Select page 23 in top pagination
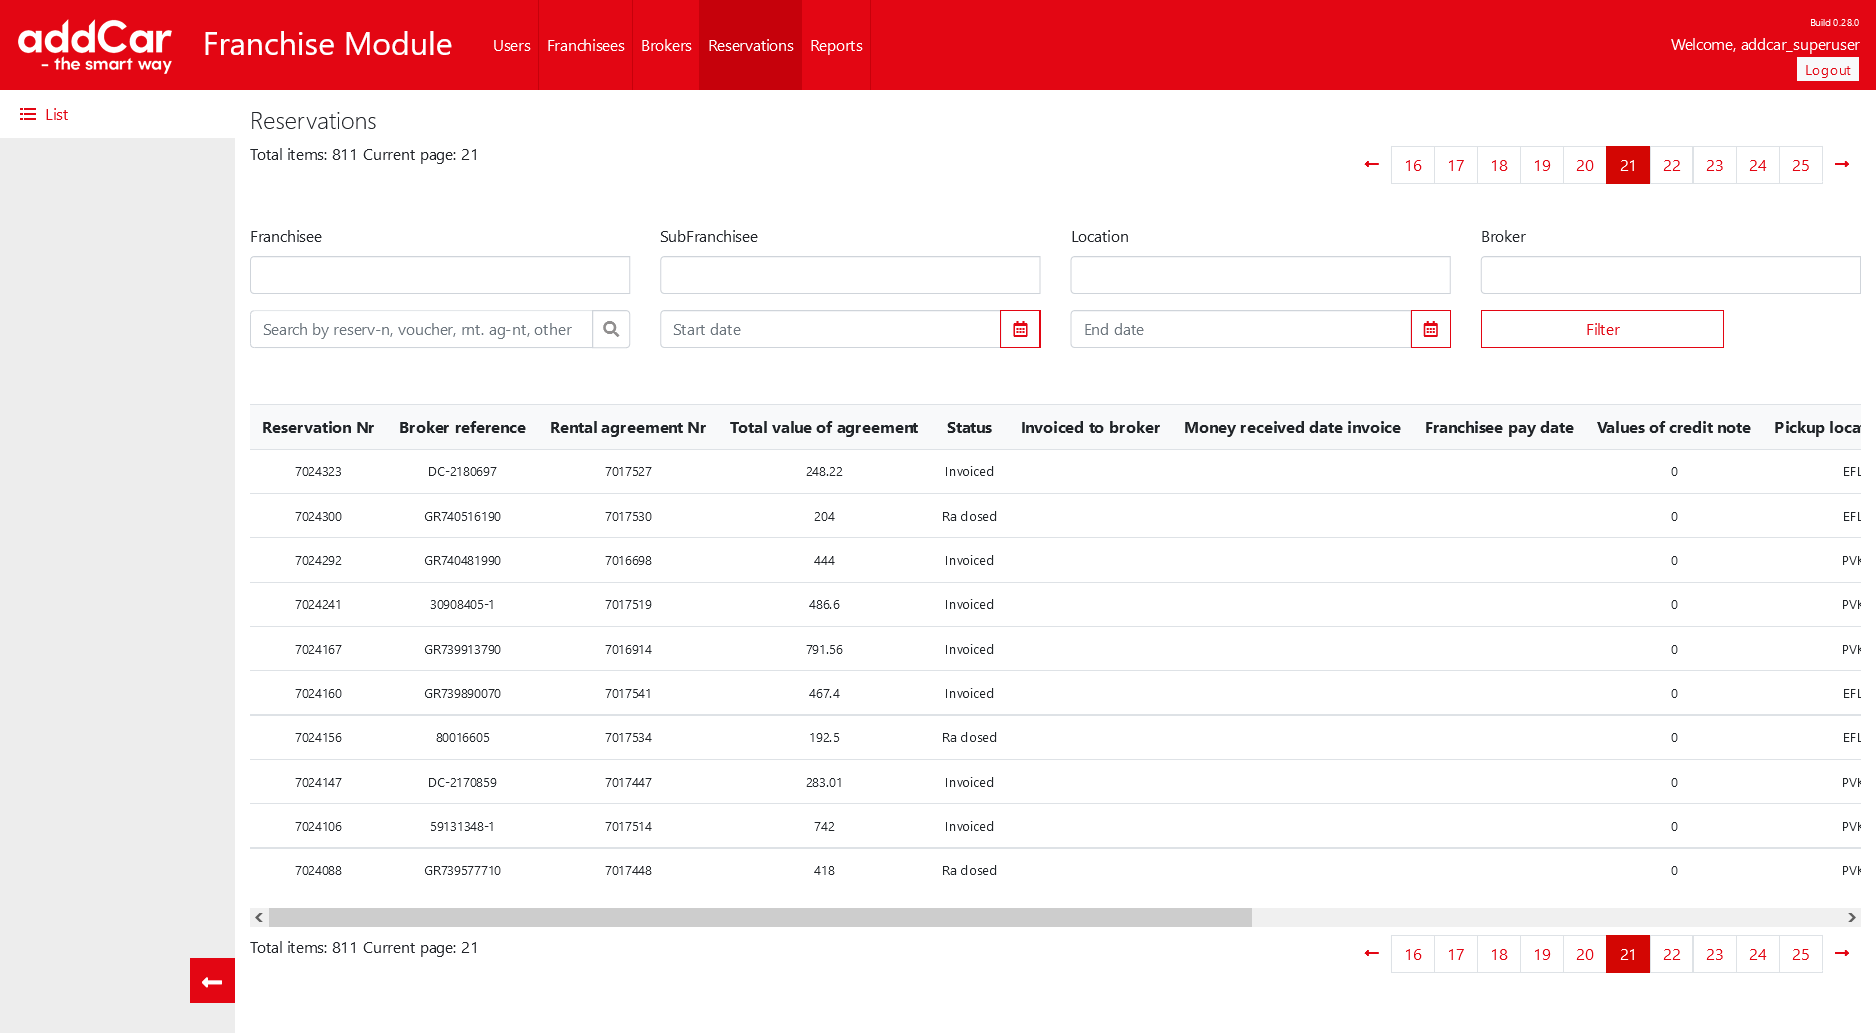The width and height of the screenshot is (1876, 1033). 1715,165
